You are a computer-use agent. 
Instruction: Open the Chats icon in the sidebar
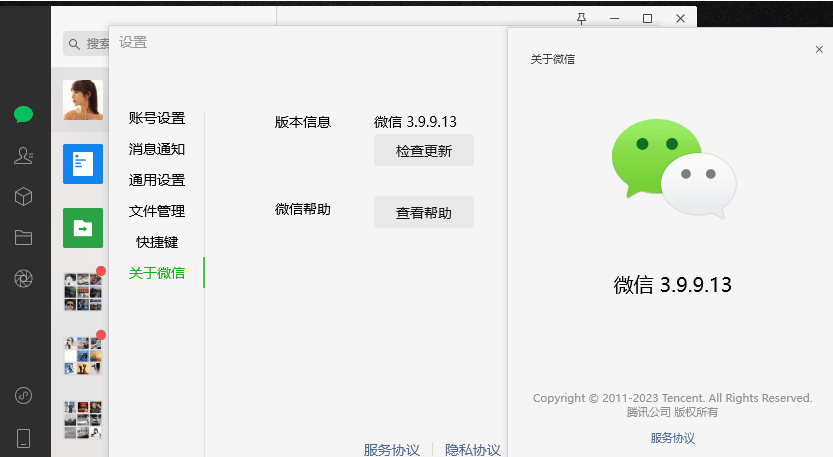tap(23, 114)
